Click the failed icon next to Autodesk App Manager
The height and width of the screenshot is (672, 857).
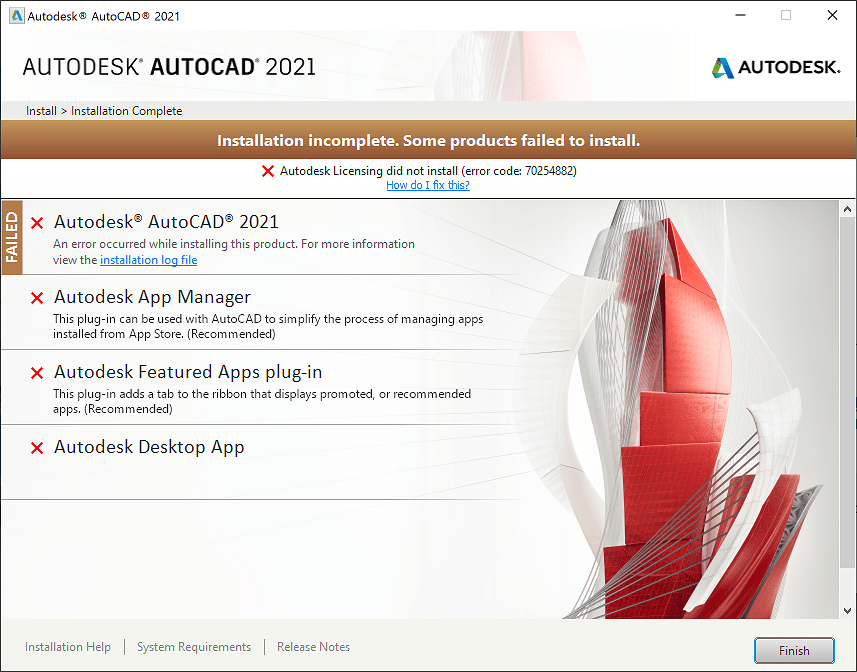[37, 298]
